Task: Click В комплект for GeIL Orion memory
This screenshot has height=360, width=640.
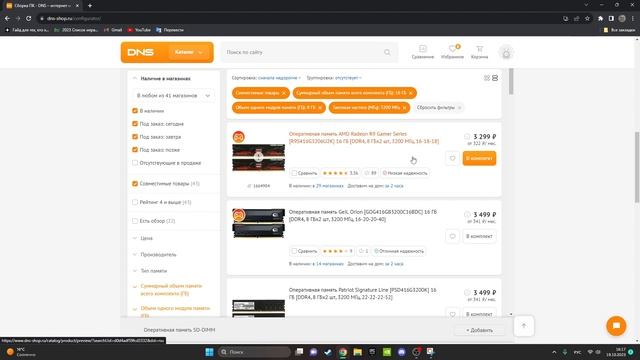Action: coord(479,236)
